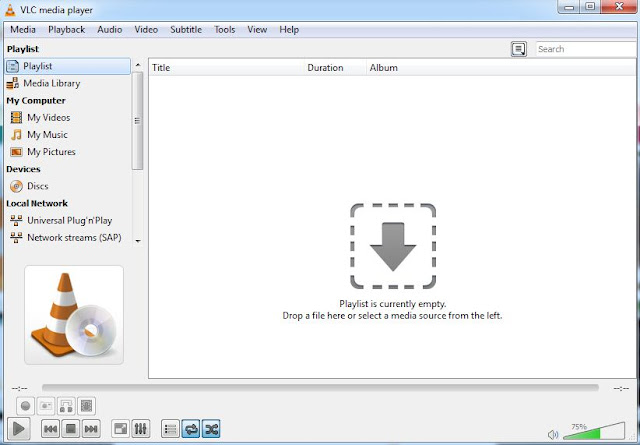Take a snapshot with camera button
This screenshot has height=445, width=640.
coord(46,406)
